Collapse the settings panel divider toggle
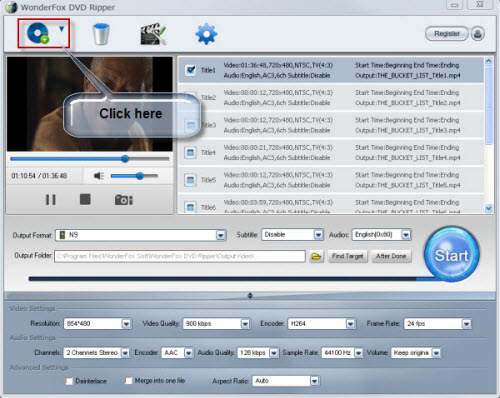Image resolution: width=500 pixels, height=398 pixels. [x=250, y=296]
